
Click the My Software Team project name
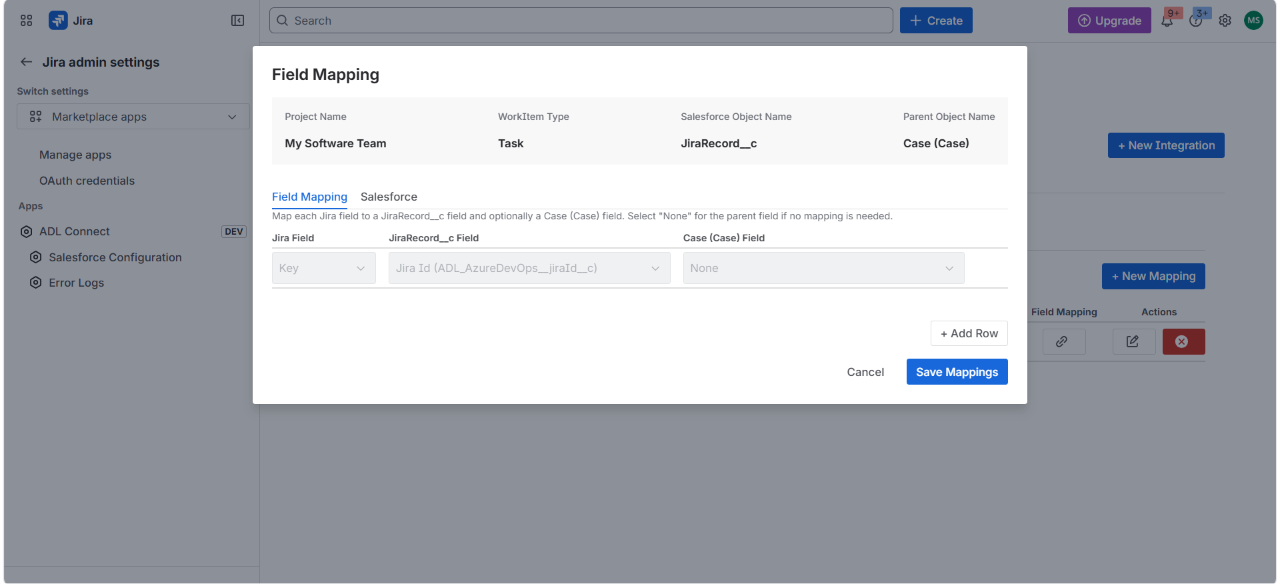[x=336, y=143]
